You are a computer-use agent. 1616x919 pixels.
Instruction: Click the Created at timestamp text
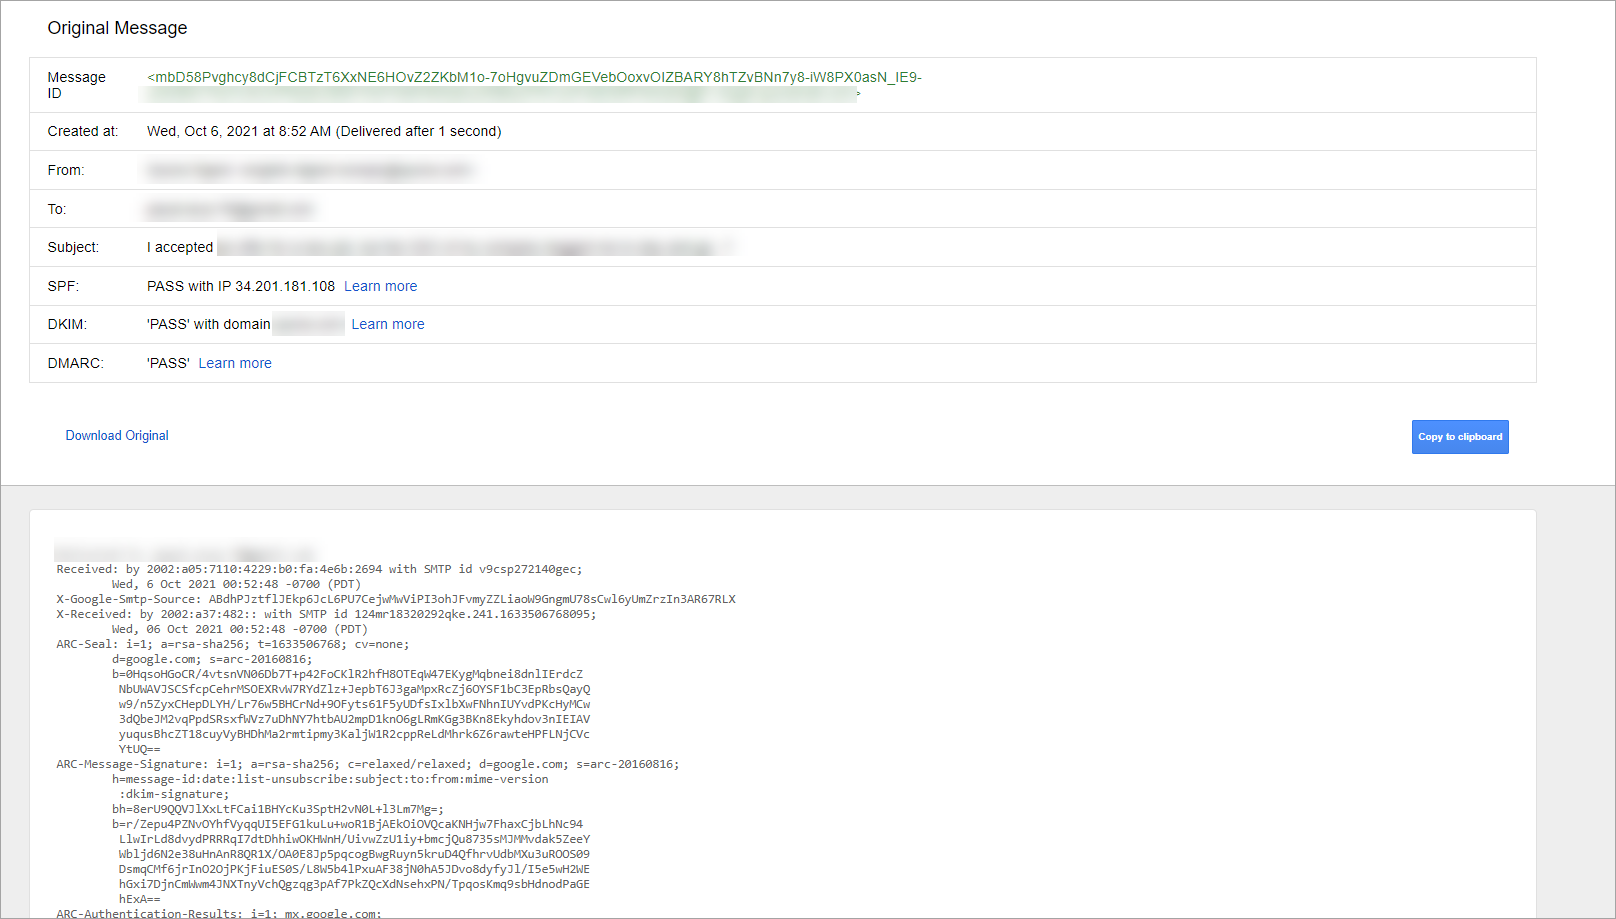click(324, 131)
